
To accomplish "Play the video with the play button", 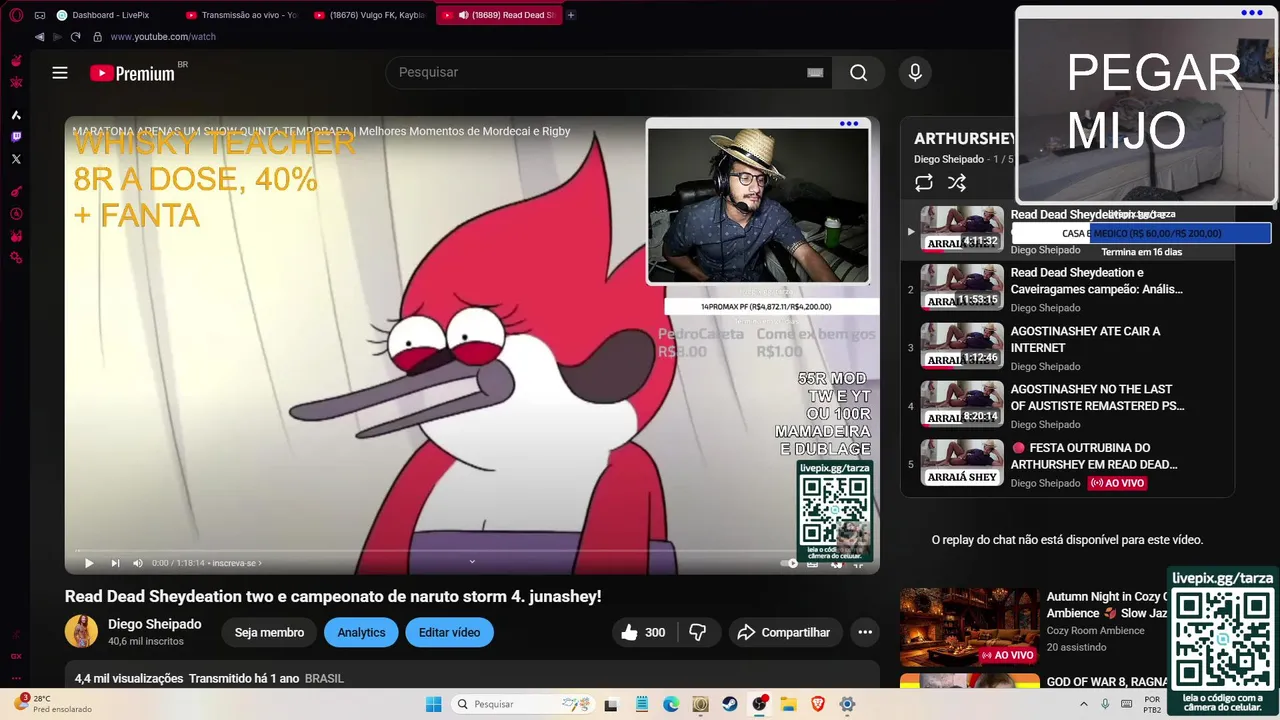I will click(89, 563).
